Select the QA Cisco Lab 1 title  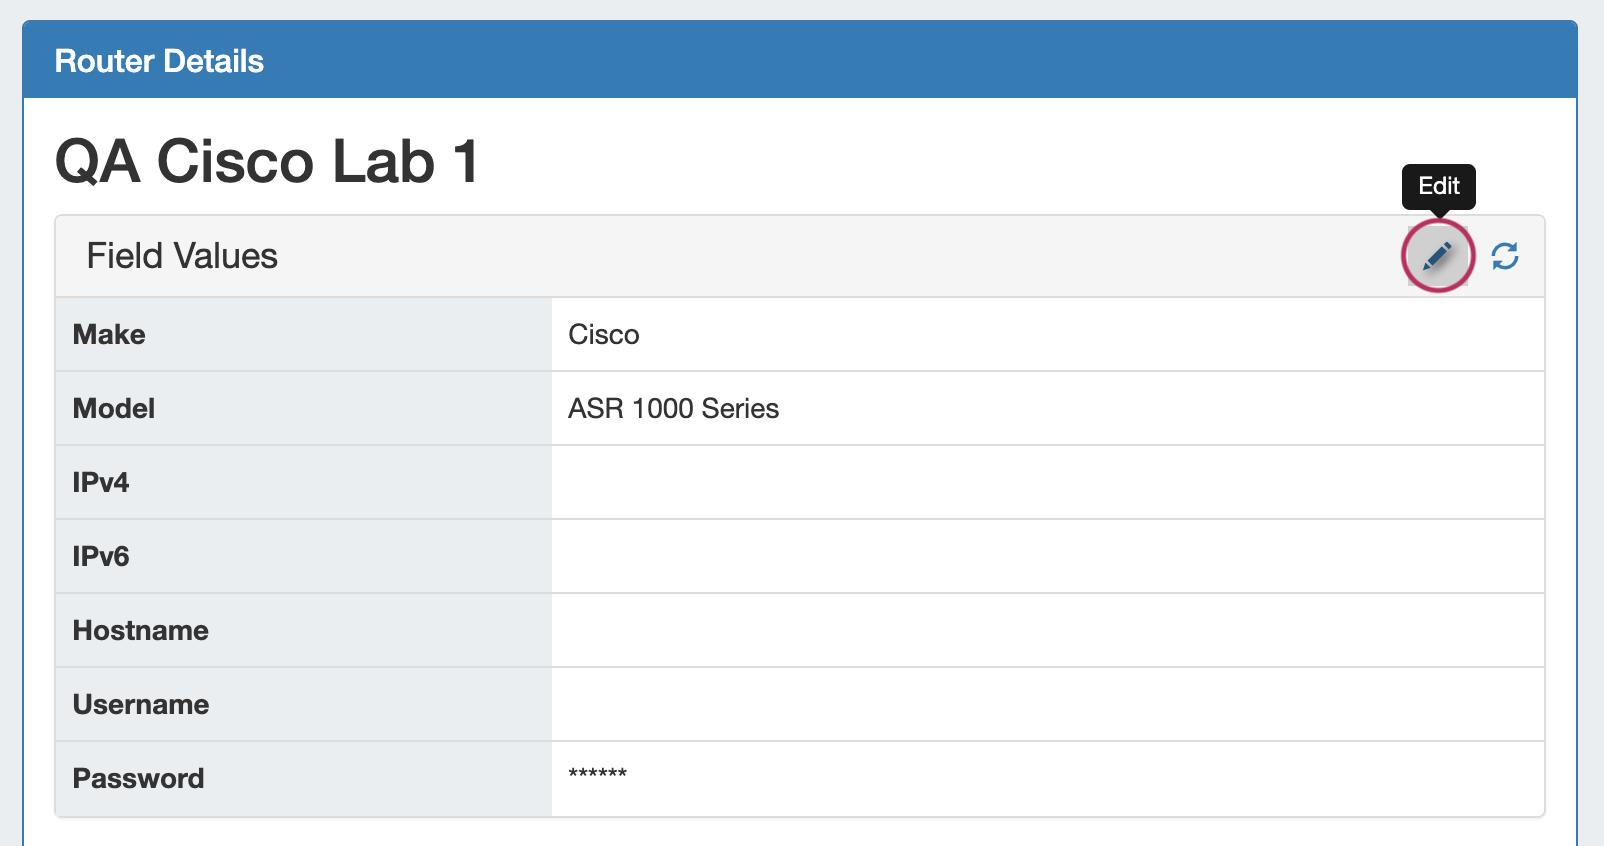pos(267,161)
